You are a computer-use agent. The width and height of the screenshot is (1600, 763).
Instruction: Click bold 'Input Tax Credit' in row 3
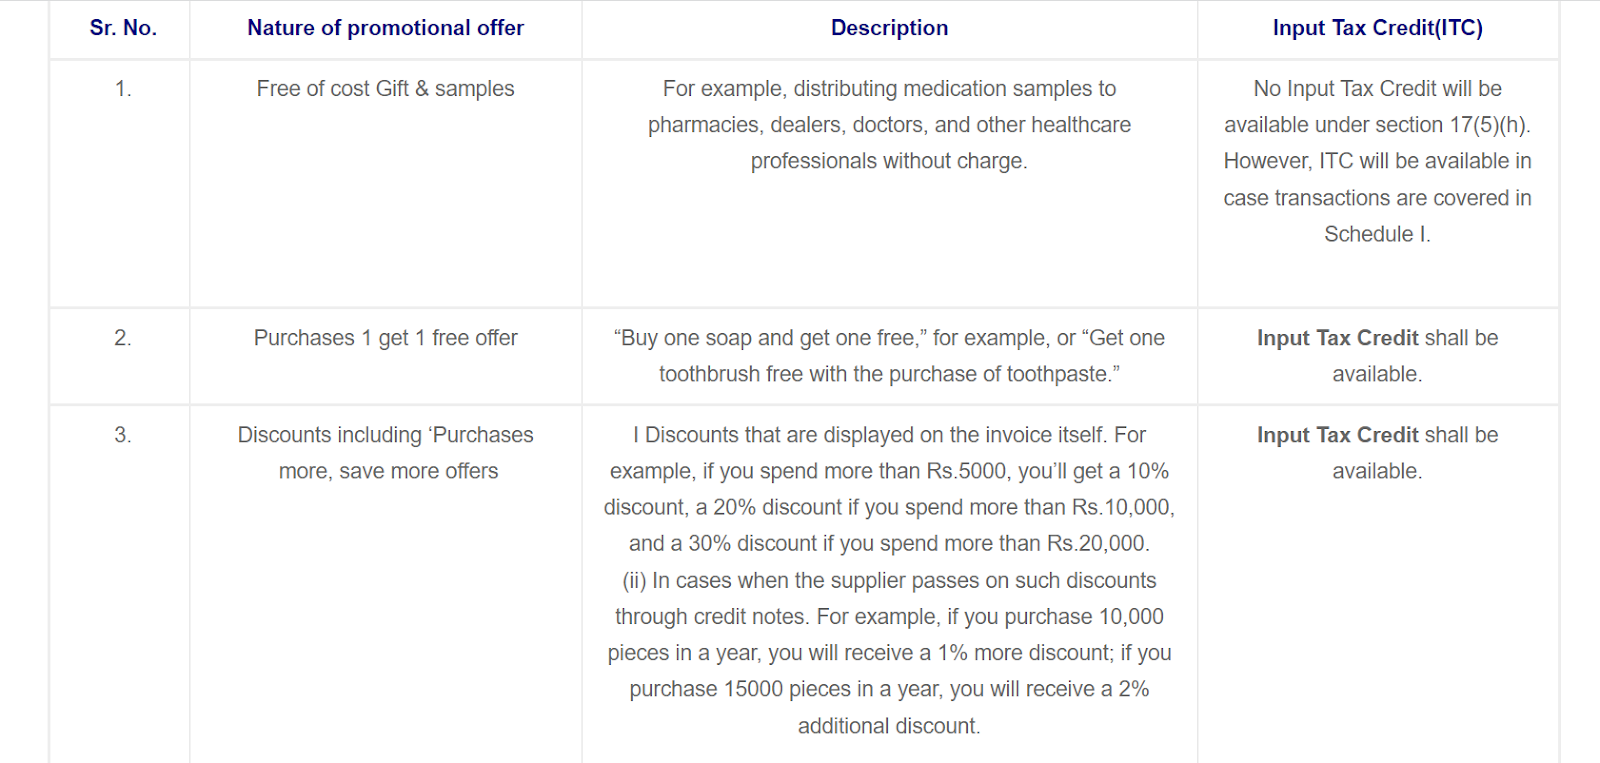coord(1337,435)
